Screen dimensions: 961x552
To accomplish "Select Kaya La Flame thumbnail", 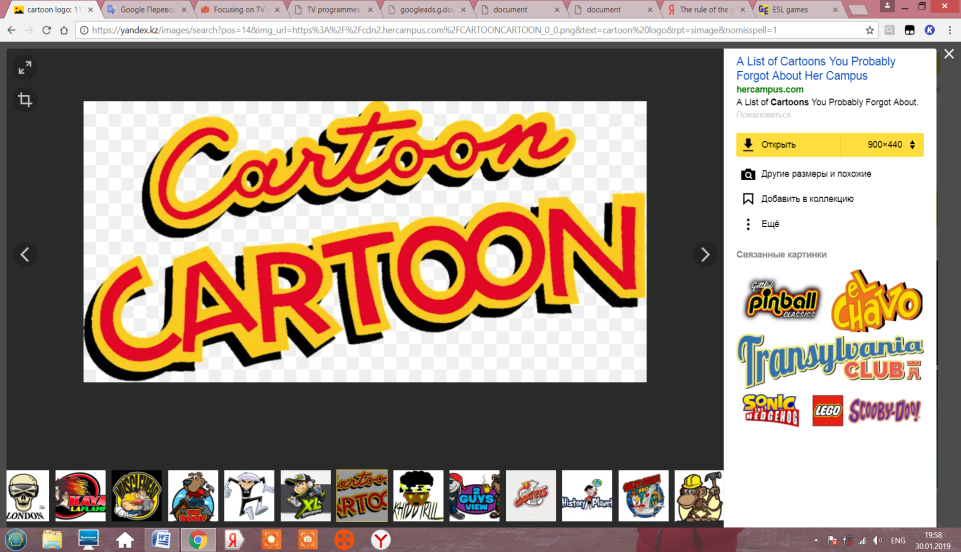I will [x=80, y=496].
